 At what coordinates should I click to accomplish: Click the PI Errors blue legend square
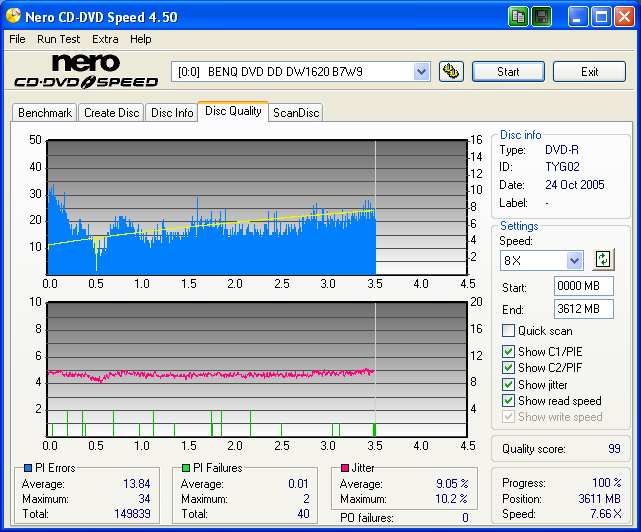click(28, 467)
